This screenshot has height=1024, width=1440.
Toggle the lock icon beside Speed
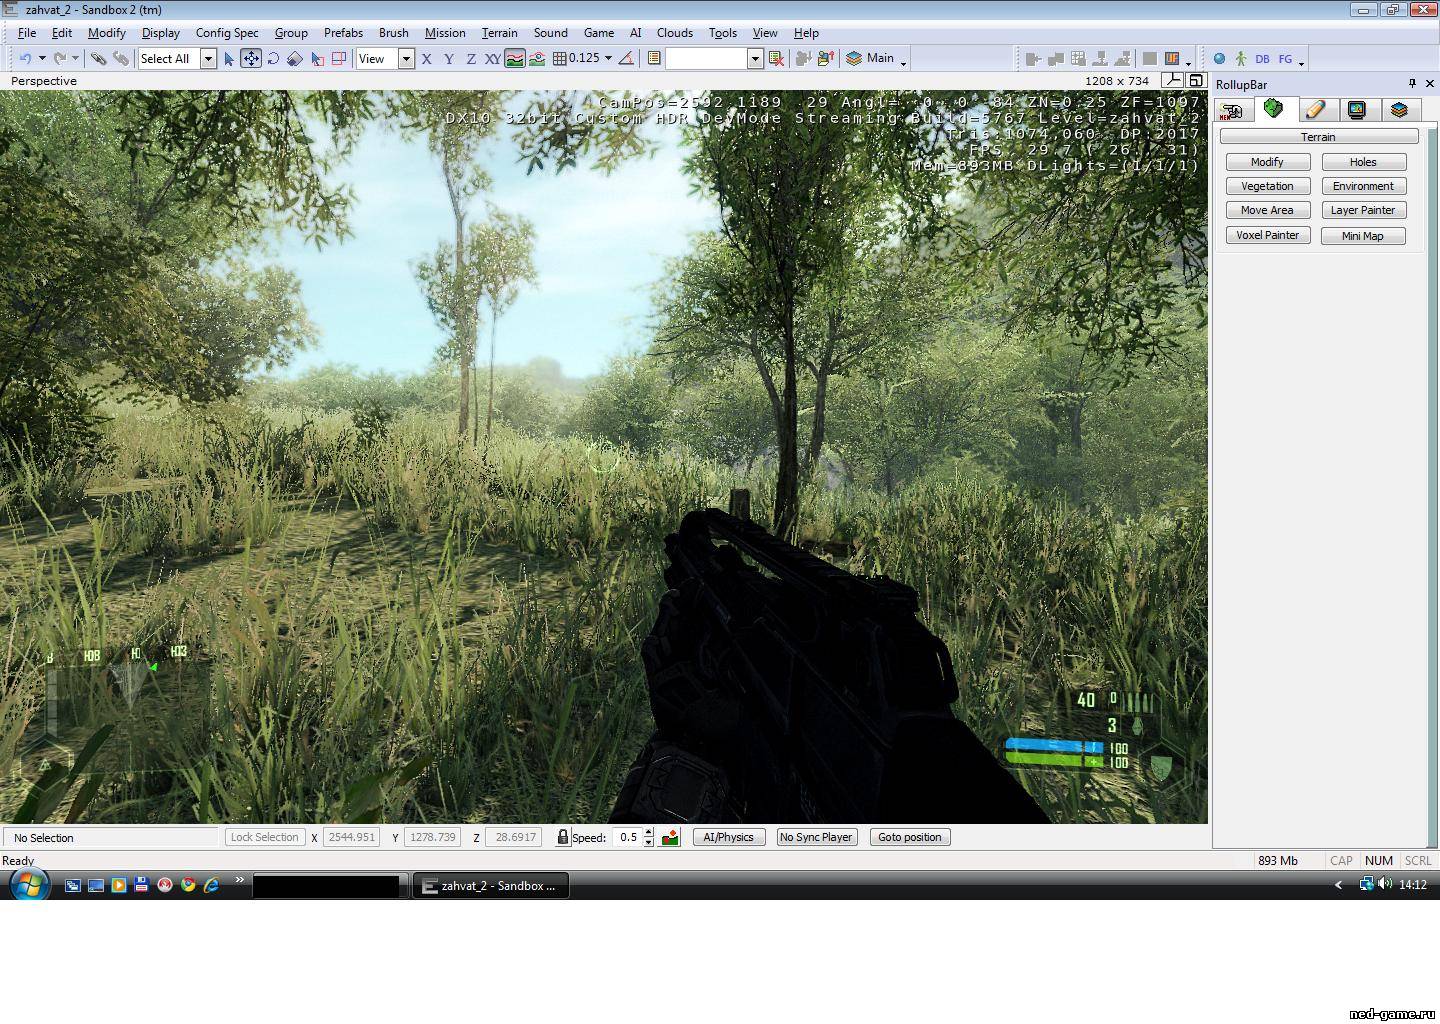point(563,837)
